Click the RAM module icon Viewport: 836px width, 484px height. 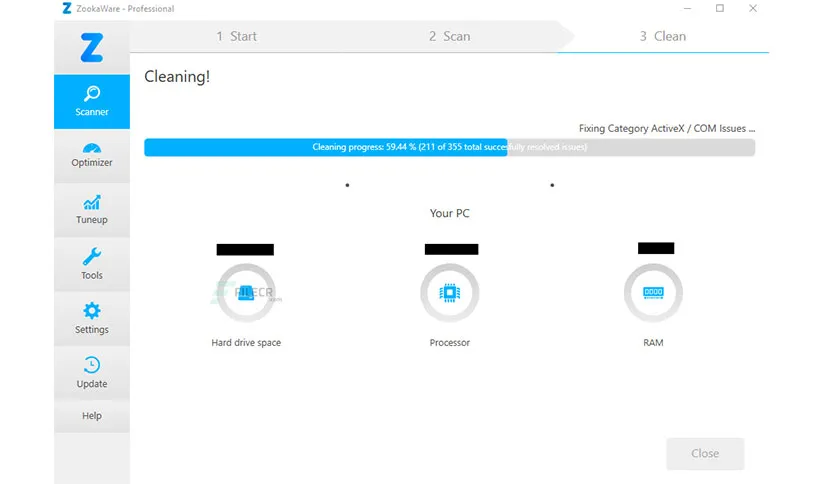pyautogui.click(x=653, y=293)
